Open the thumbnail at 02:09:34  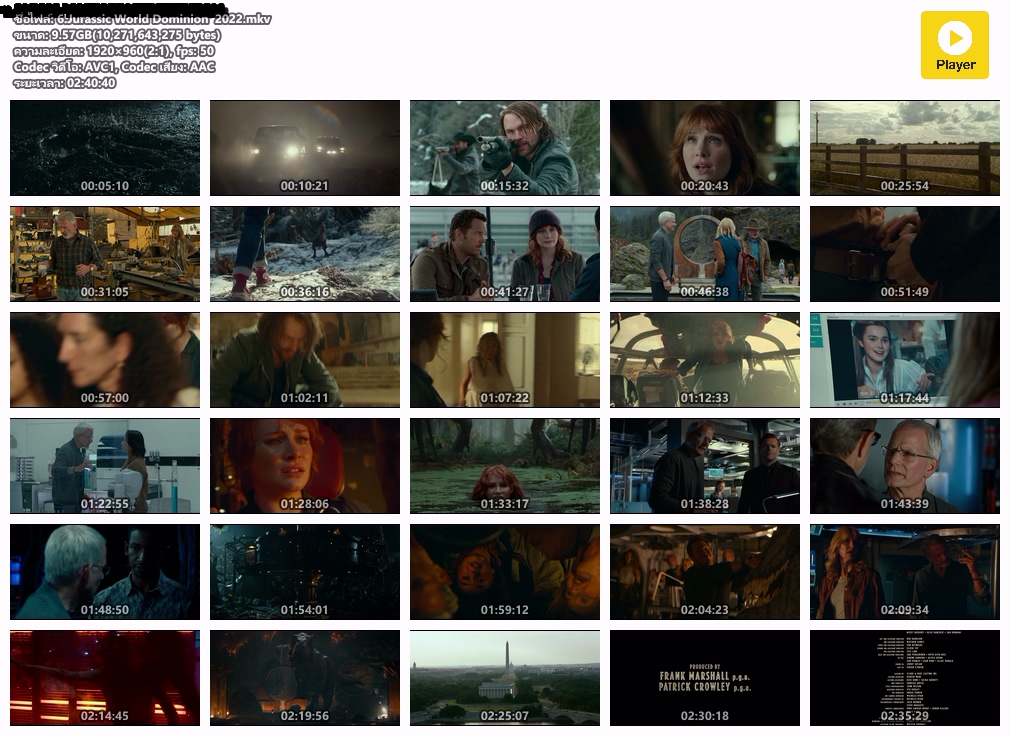(x=905, y=572)
